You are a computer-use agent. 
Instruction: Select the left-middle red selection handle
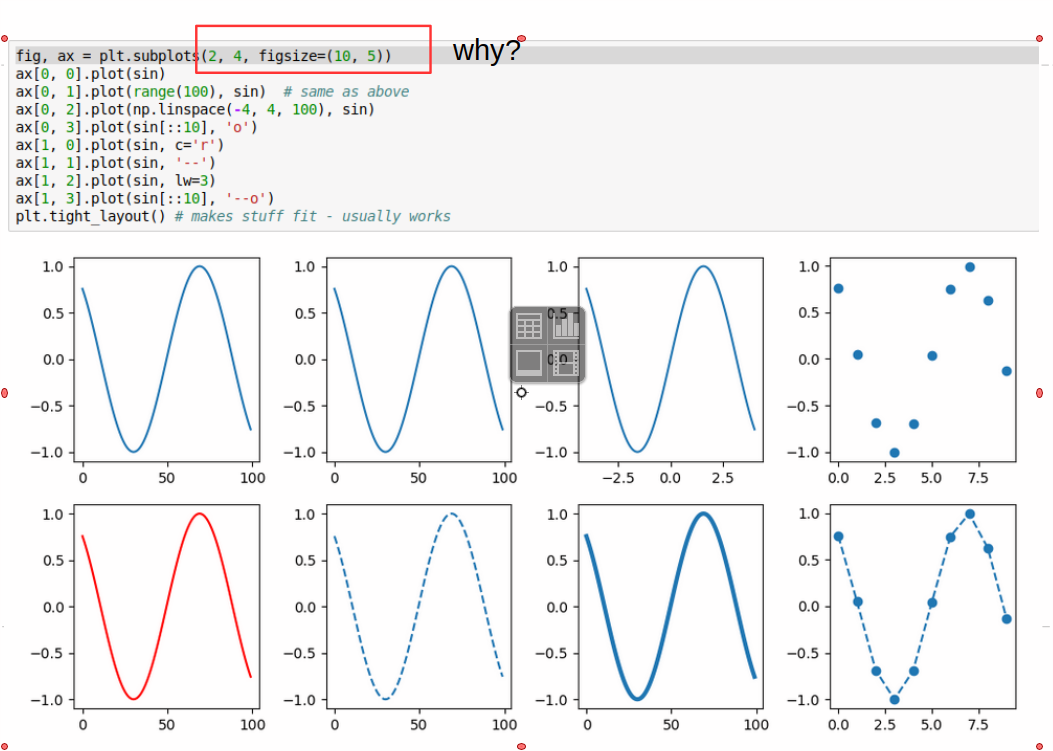click(x=4, y=393)
